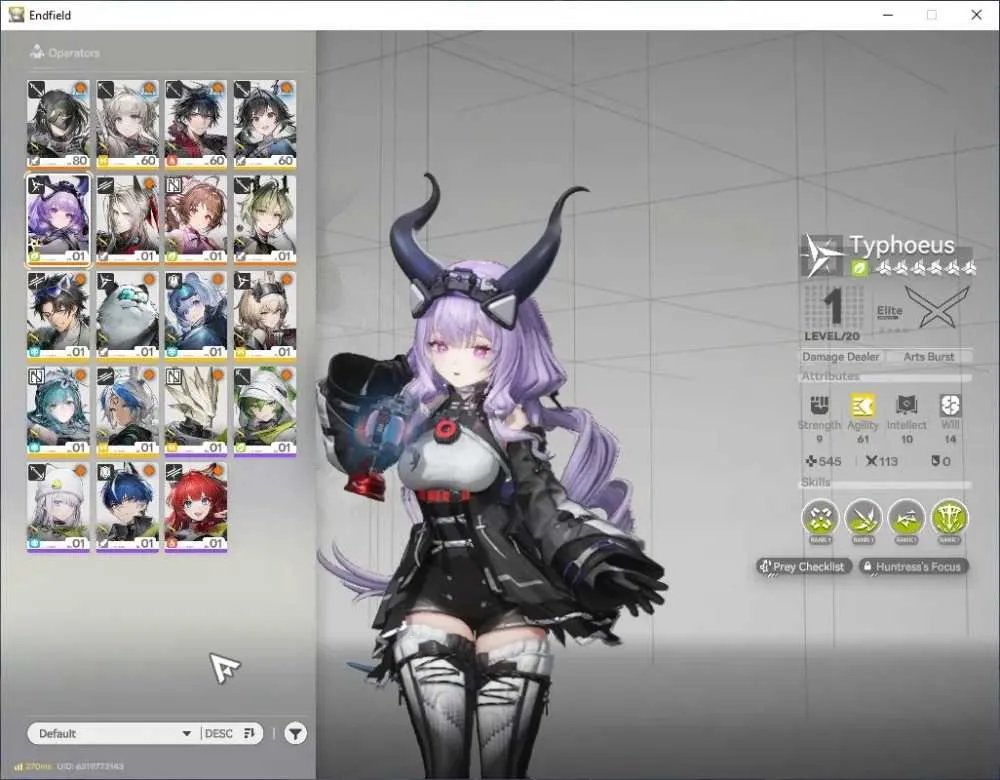Select the white cat-beanie operator card
This screenshot has height=780, width=1000.
coord(58,506)
